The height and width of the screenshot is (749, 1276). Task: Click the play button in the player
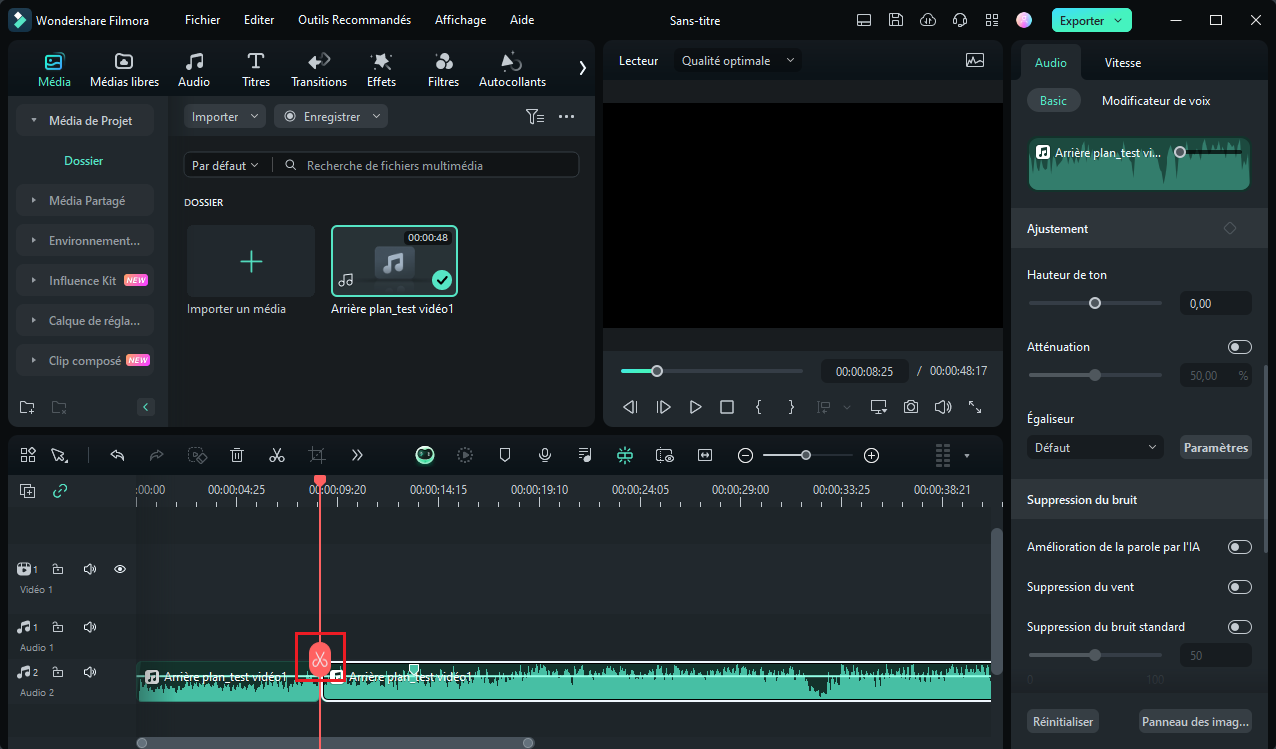click(x=695, y=407)
